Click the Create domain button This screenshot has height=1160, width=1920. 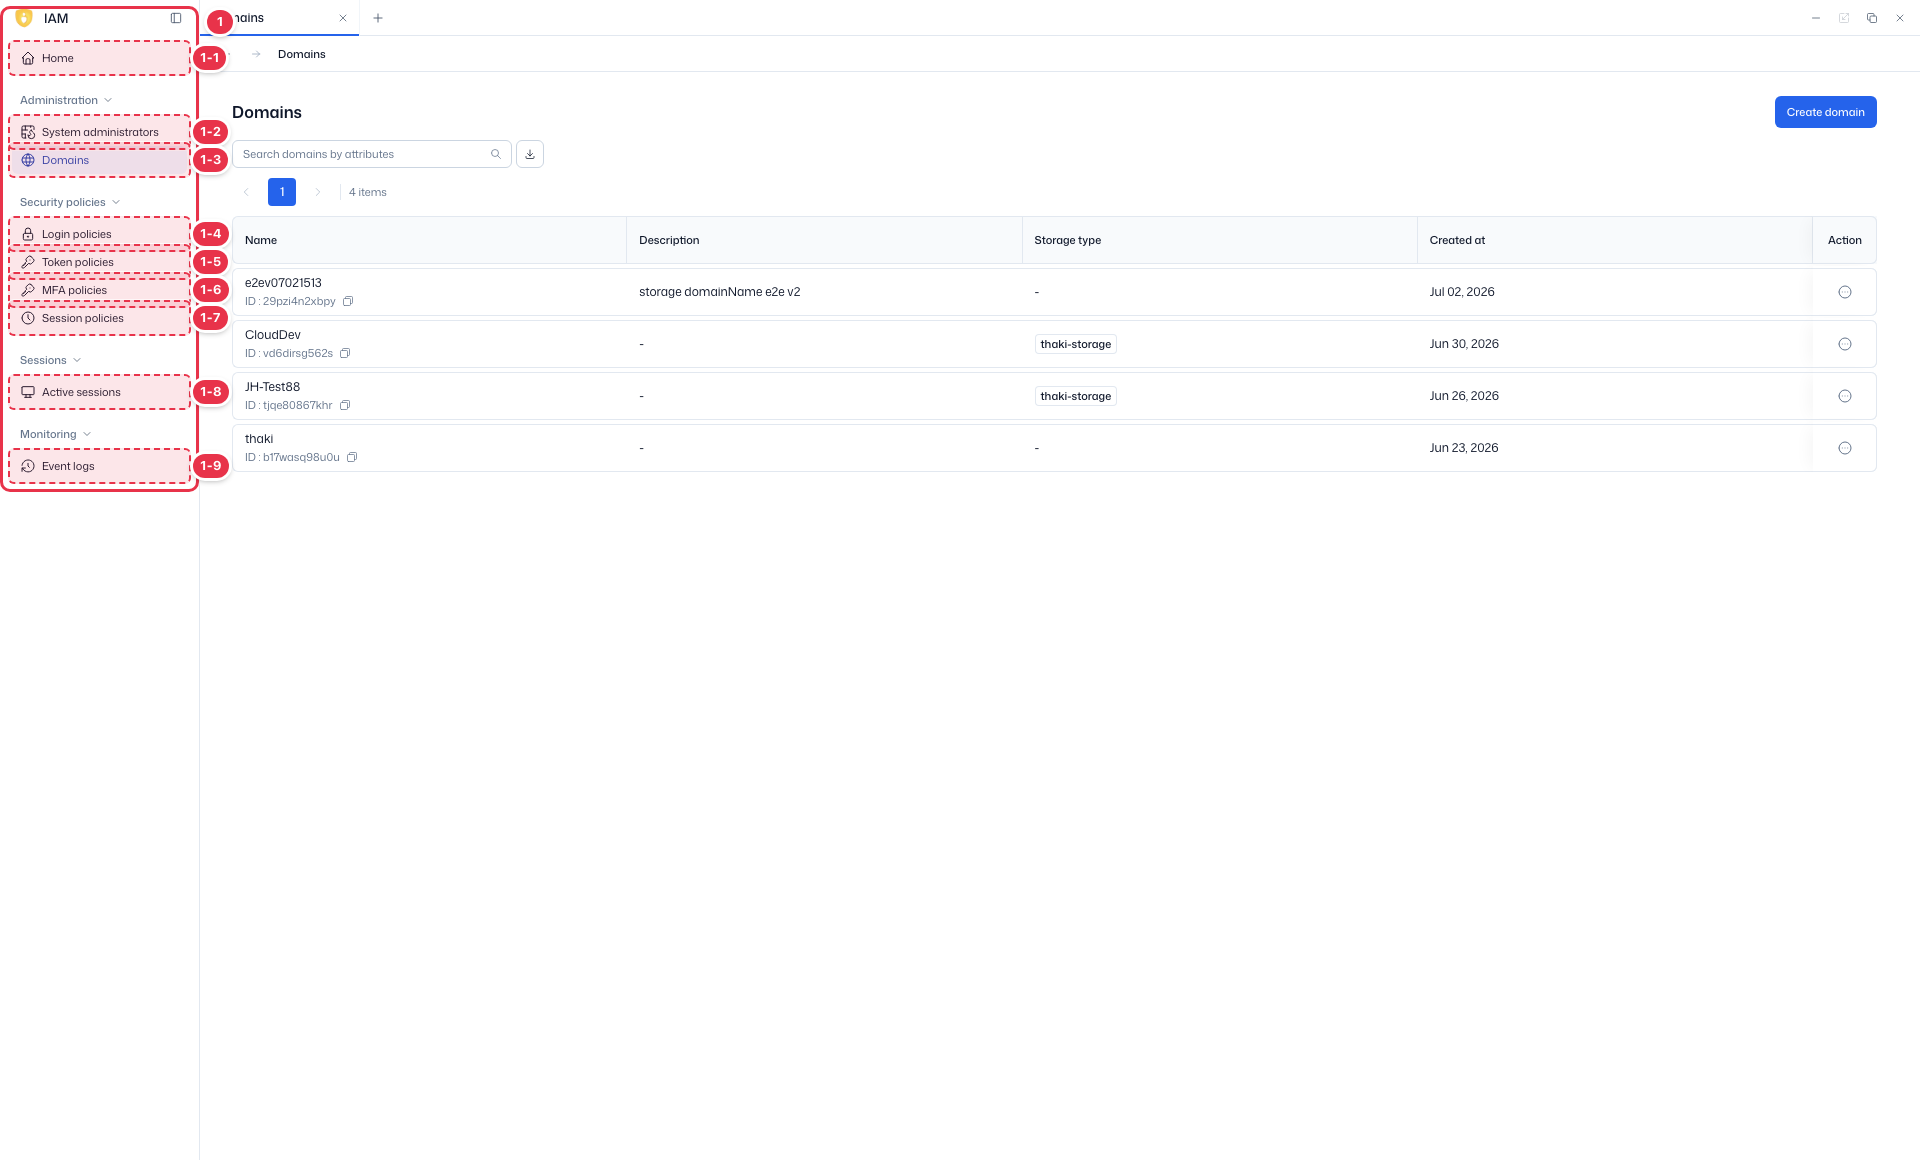pos(1825,112)
